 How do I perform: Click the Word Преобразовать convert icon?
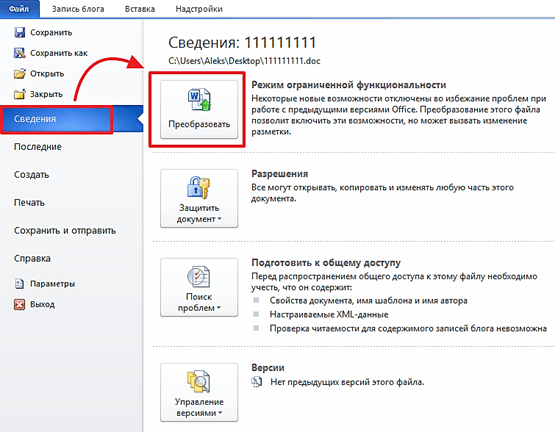pyautogui.click(x=199, y=100)
